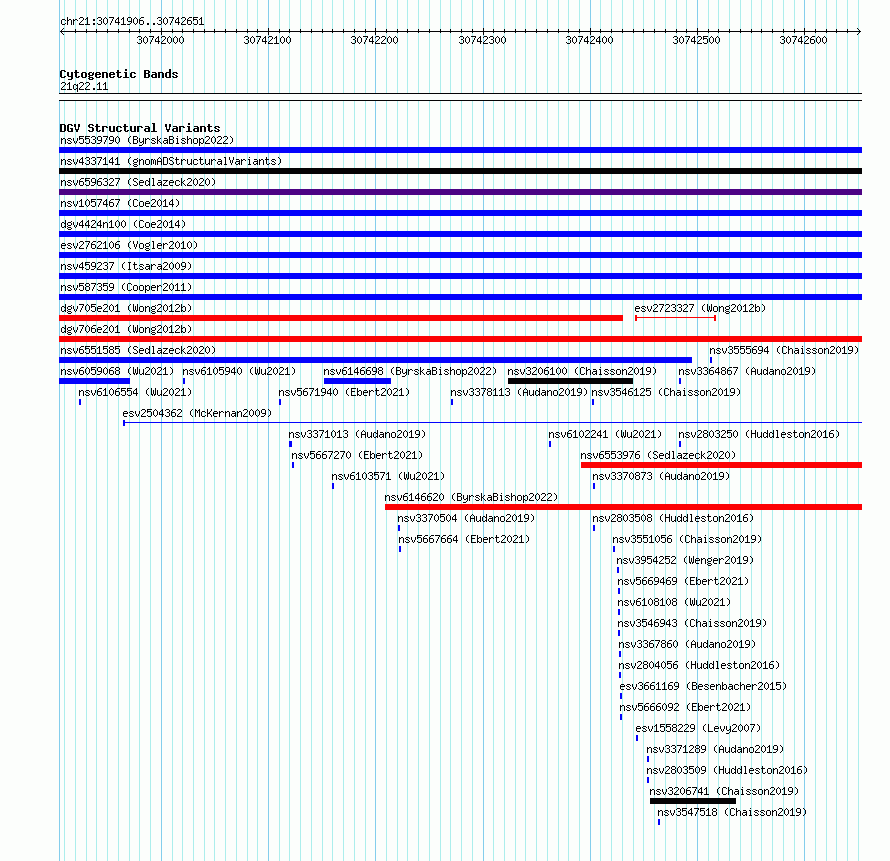Select nsv3378113 (Audano2019) label
The image size is (890, 861).
(x=519, y=392)
